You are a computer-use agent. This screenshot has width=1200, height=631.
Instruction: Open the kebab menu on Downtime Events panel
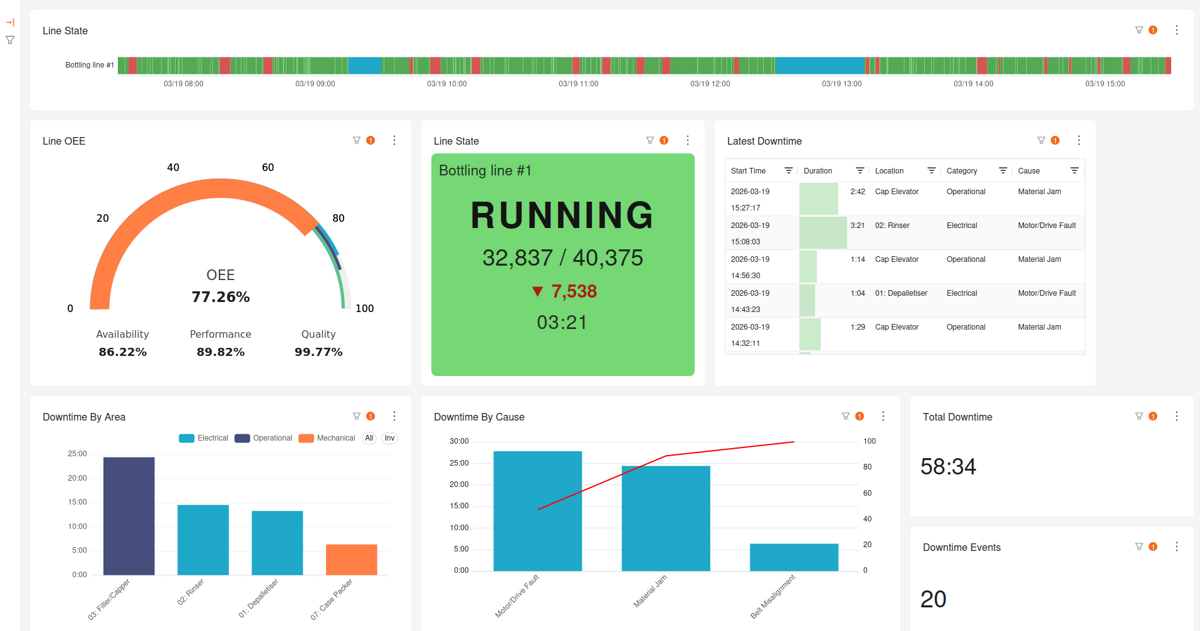(1176, 546)
